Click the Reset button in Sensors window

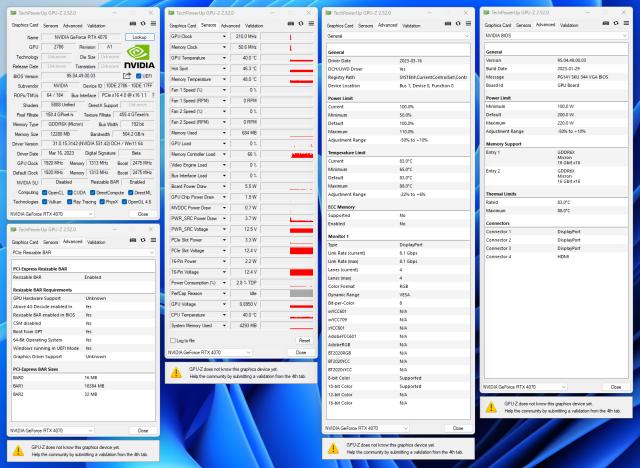(x=304, y=340)
